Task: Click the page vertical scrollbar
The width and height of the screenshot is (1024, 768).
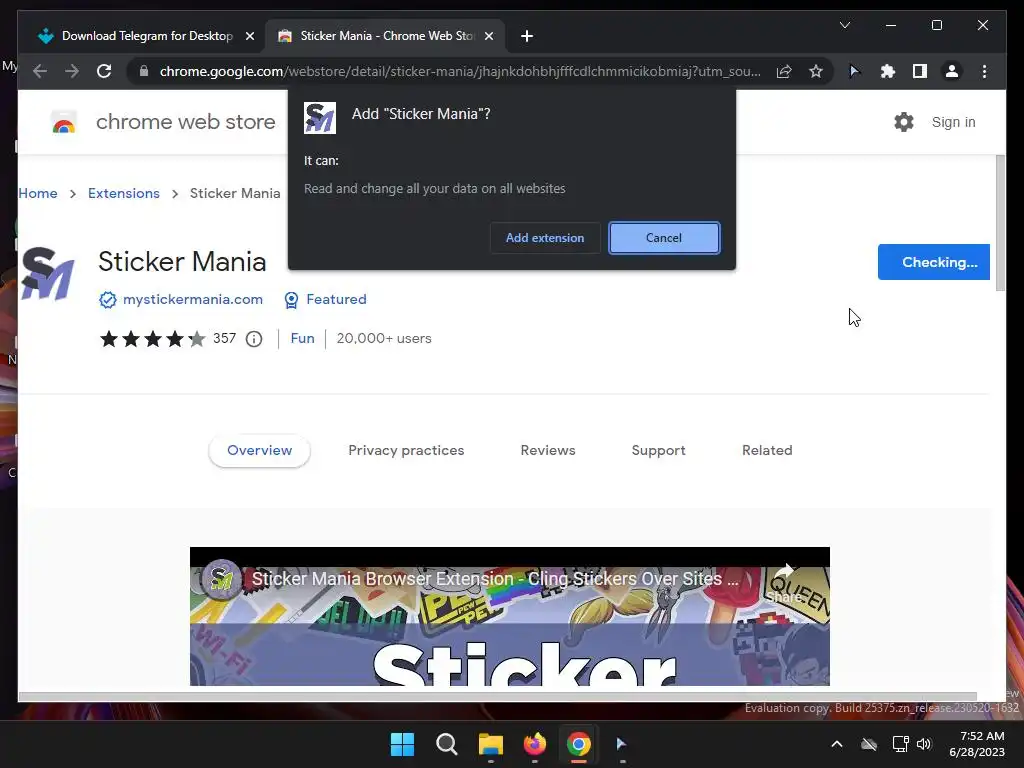Action: coord(999,224)
